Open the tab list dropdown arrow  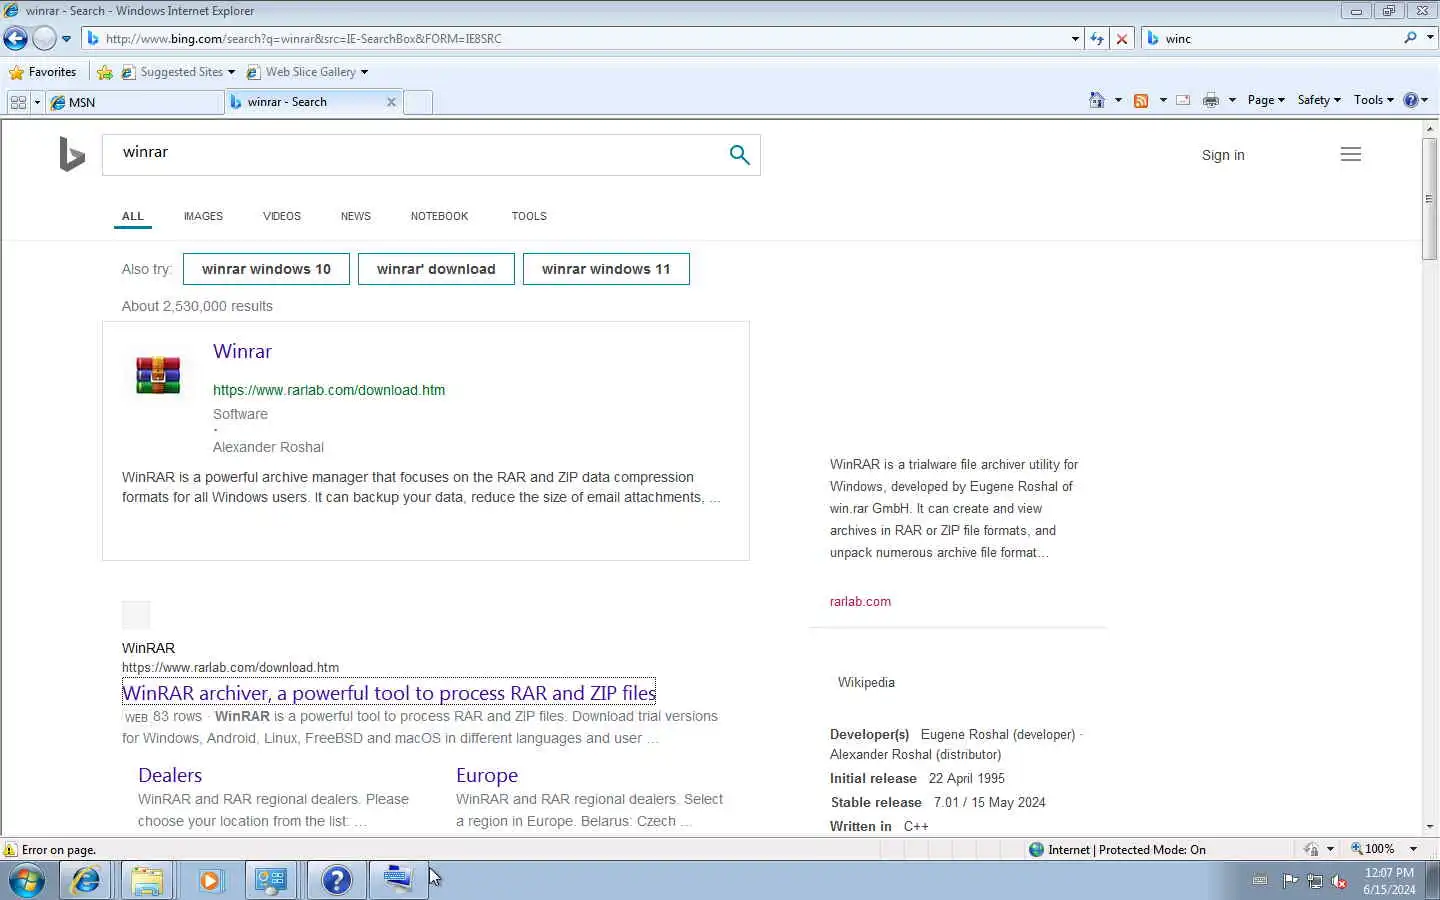(x=37, y=102)
